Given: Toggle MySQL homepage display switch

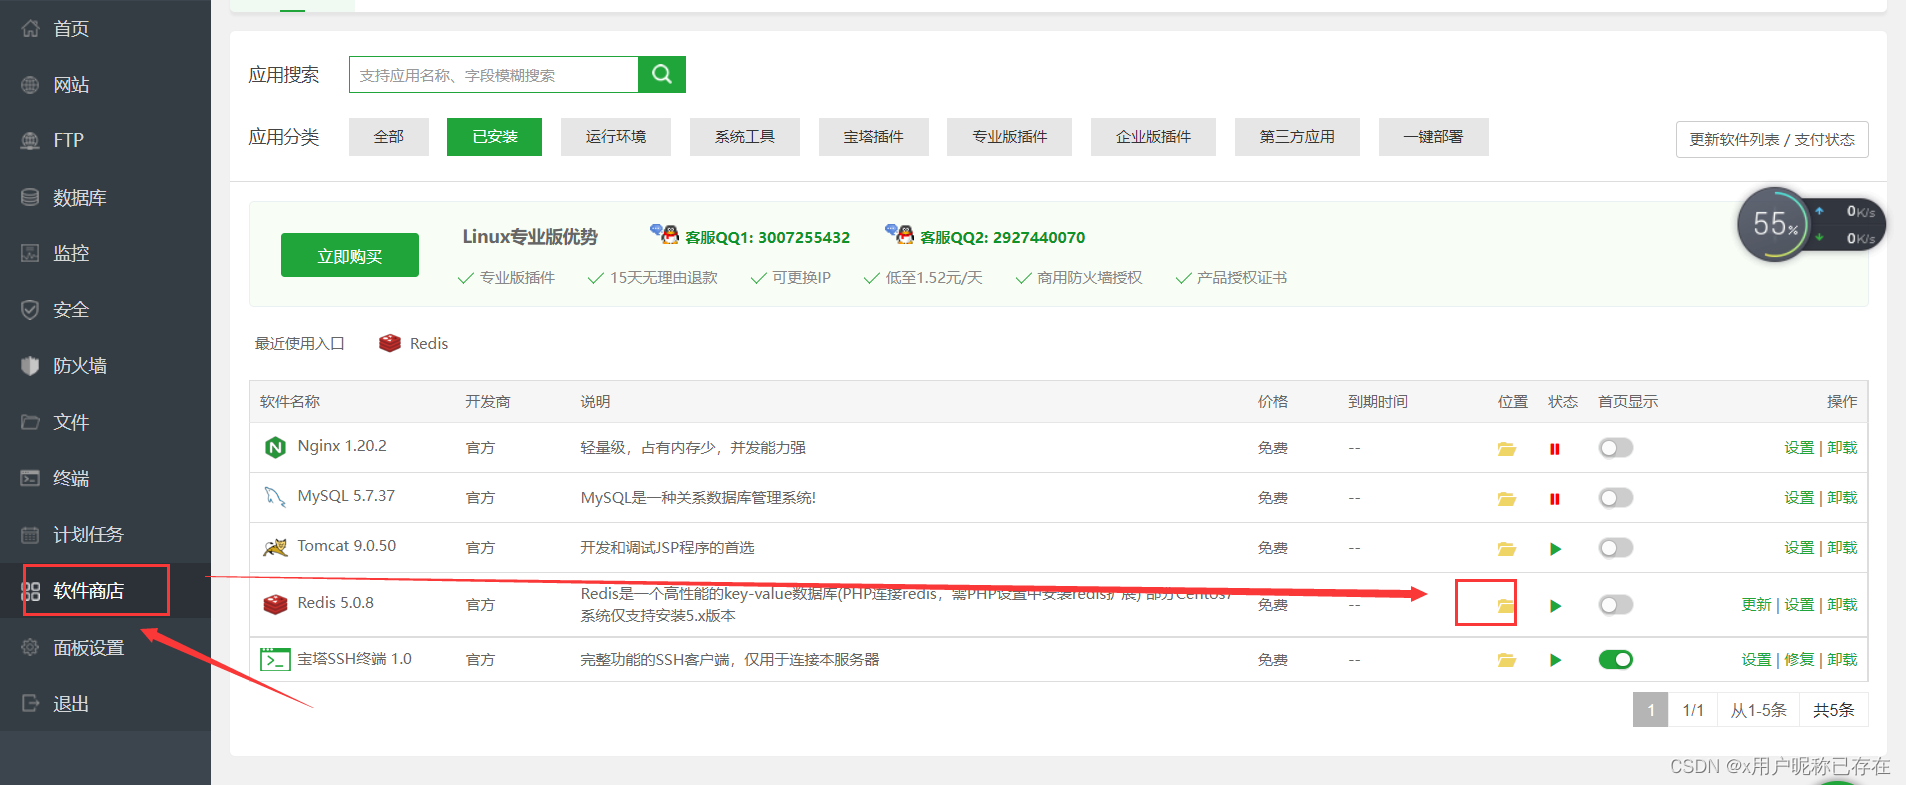Looking at the screenshot, I should pyautogui.click(x=1616, y=498).
